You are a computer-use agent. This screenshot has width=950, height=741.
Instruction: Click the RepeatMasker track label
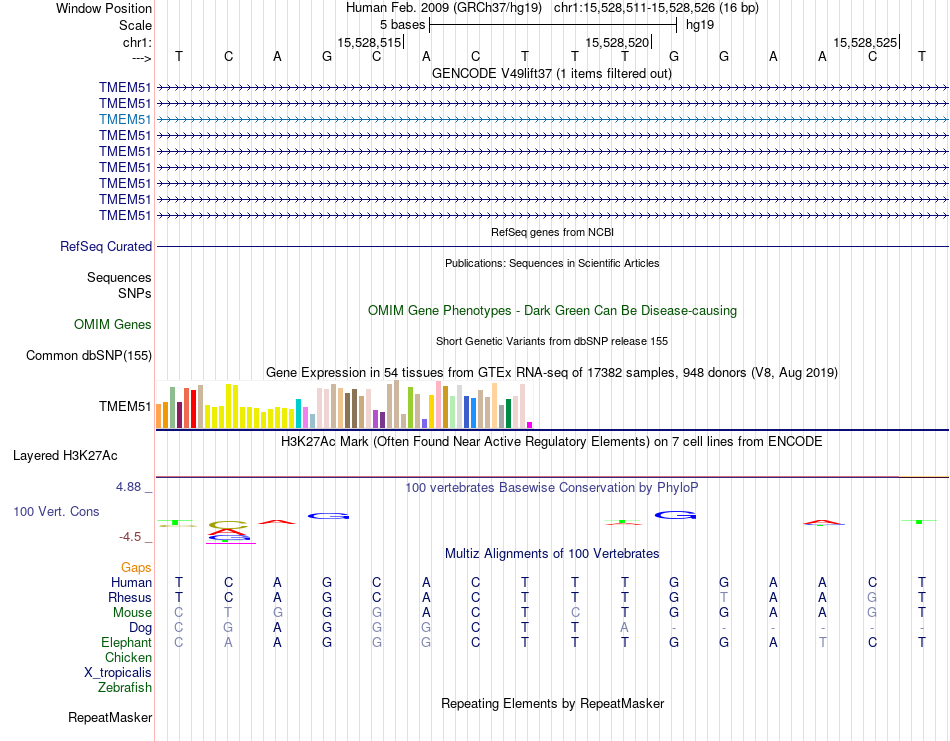(x=110, y=717)
